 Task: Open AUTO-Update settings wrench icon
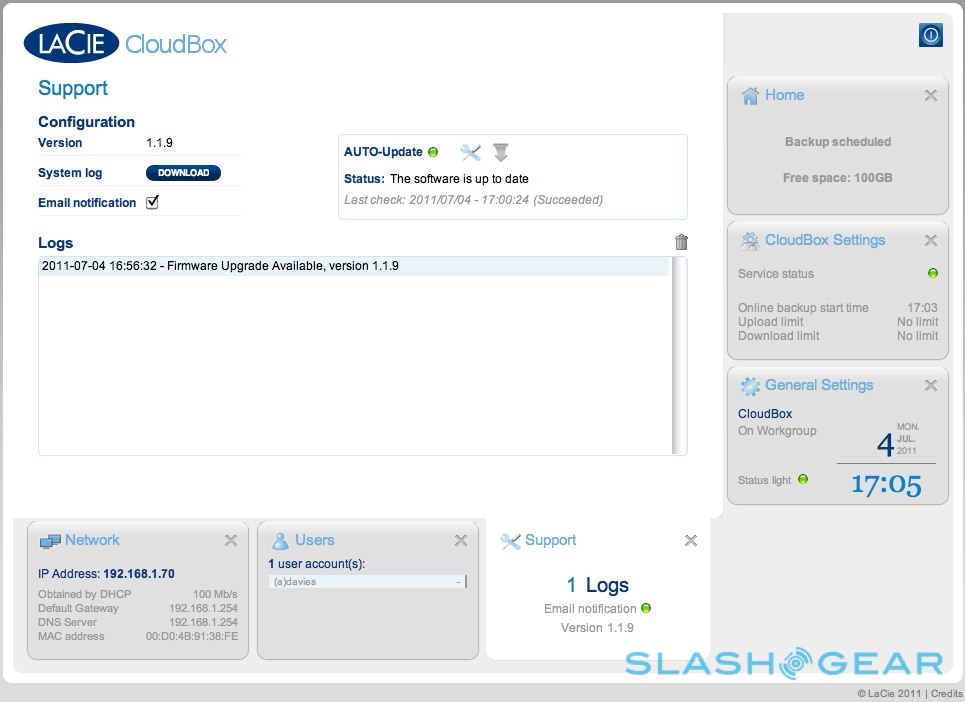pos(470,152)
